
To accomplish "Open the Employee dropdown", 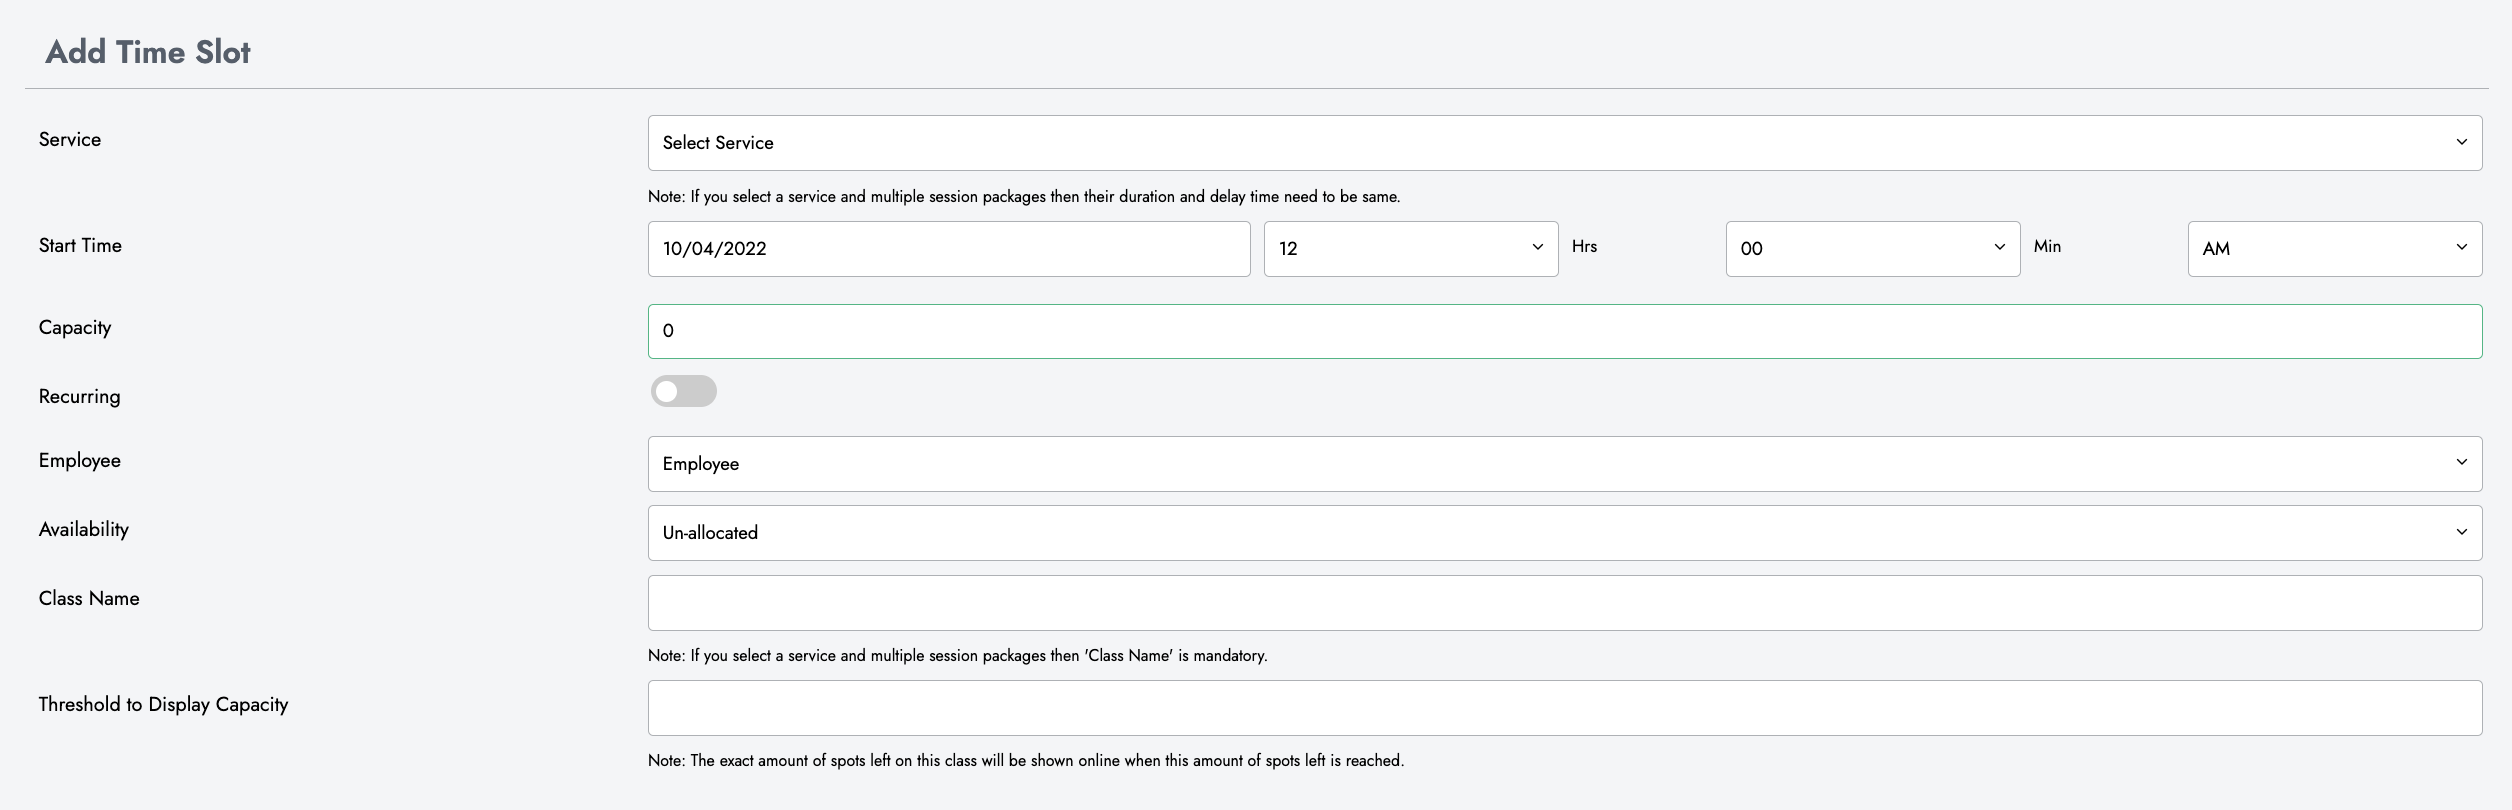I will coord(1564,464).
